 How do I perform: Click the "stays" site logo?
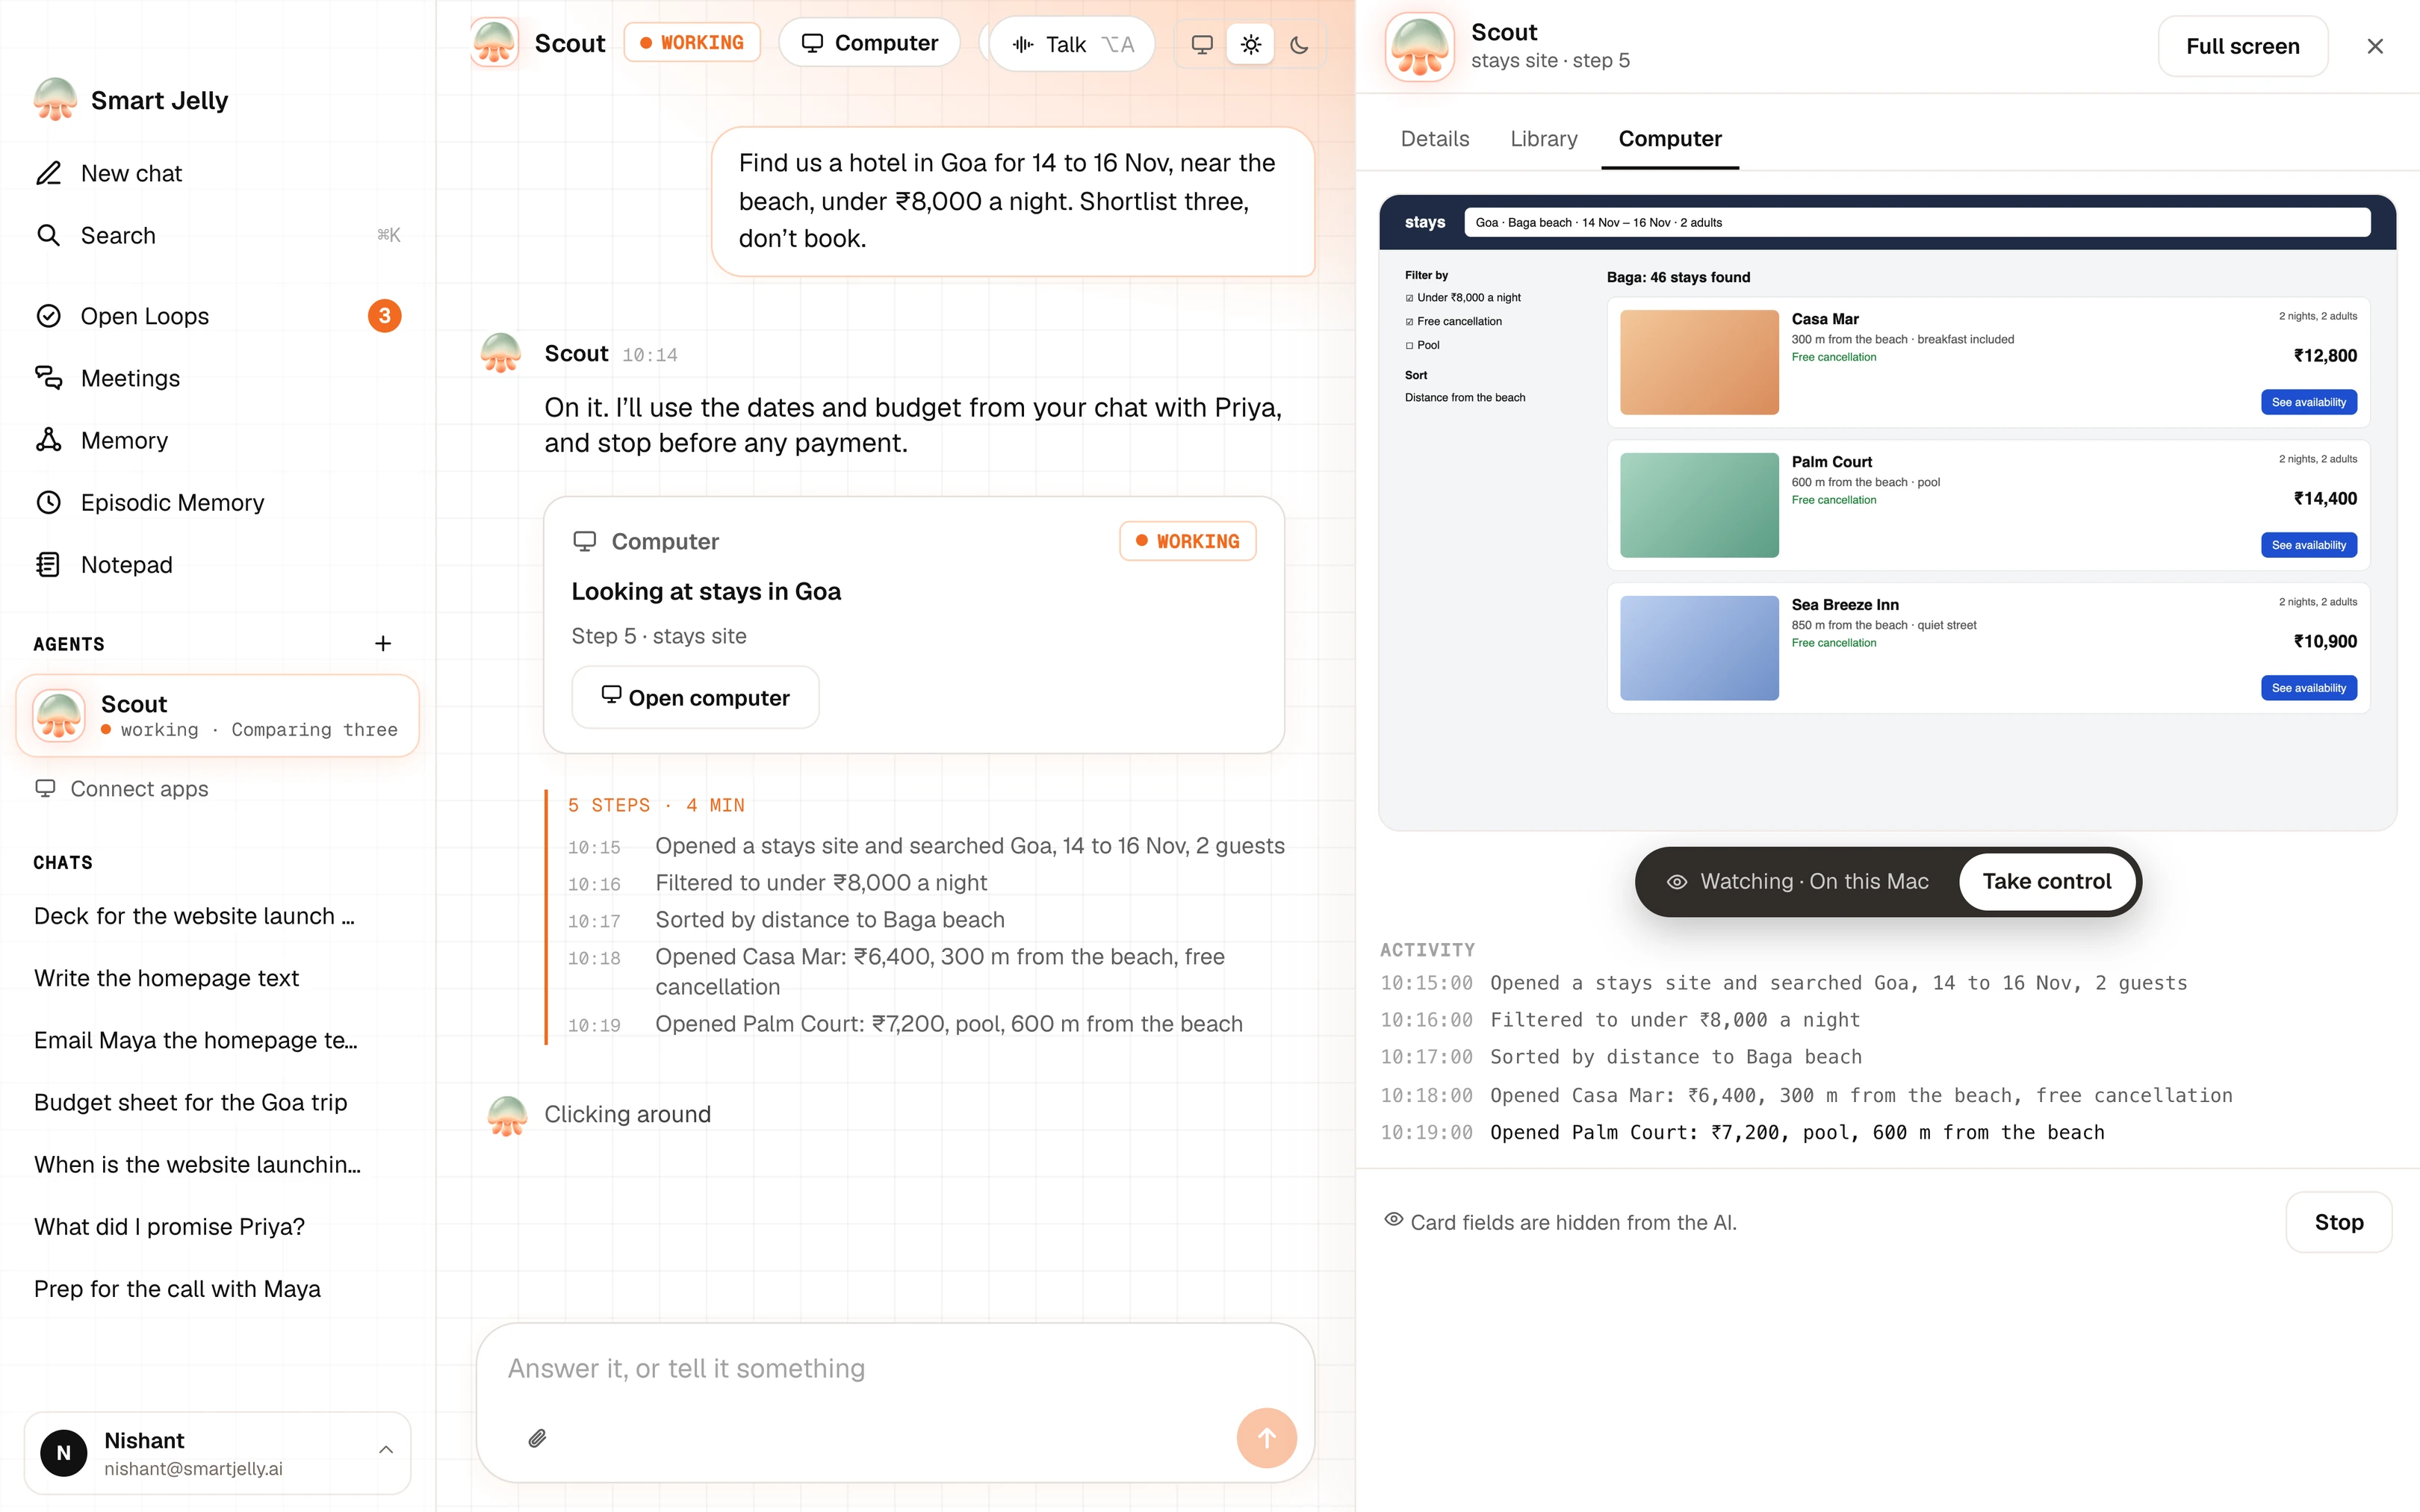(x=1424, y=222)
